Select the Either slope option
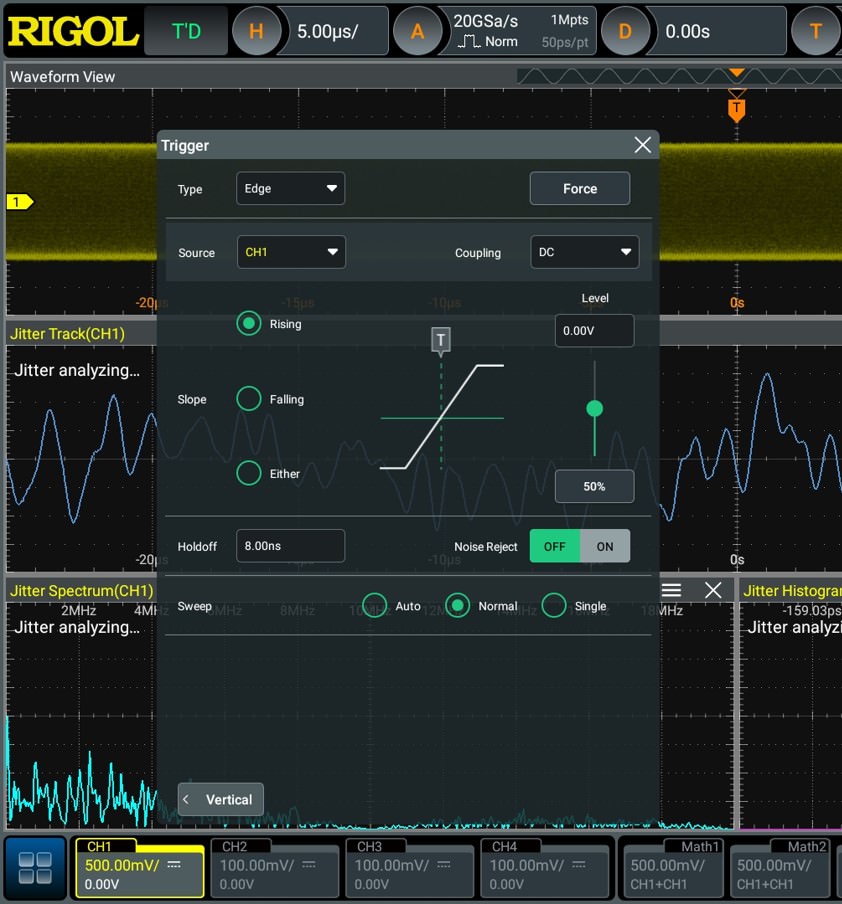The image size is (842, 904). click(249, 473)
